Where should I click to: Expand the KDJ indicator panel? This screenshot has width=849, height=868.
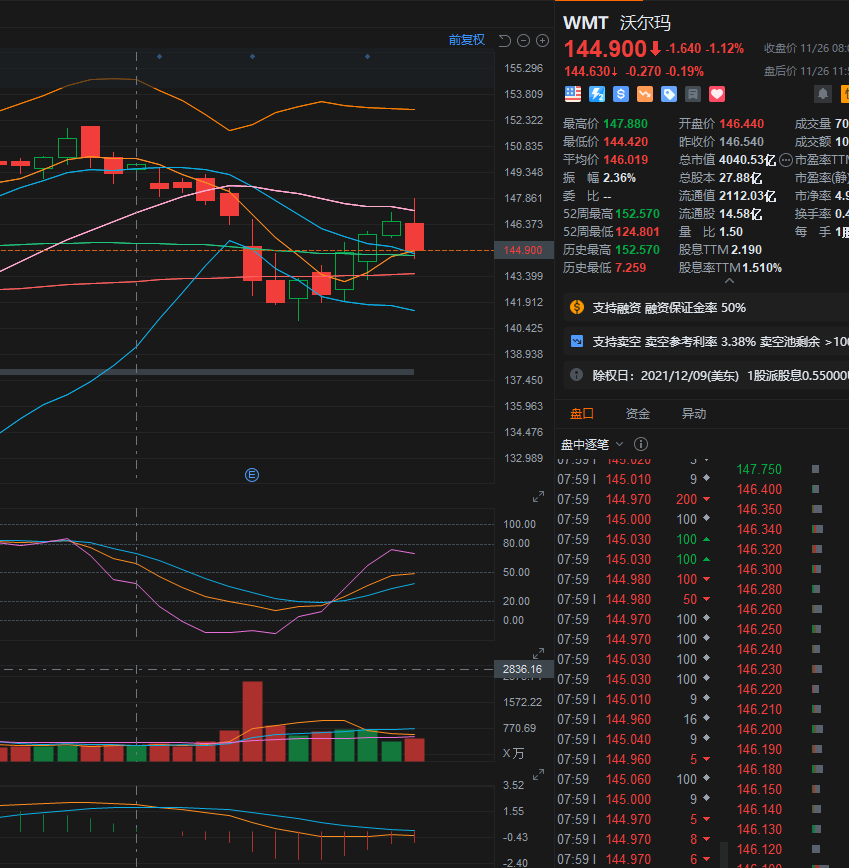pos(538,654)
